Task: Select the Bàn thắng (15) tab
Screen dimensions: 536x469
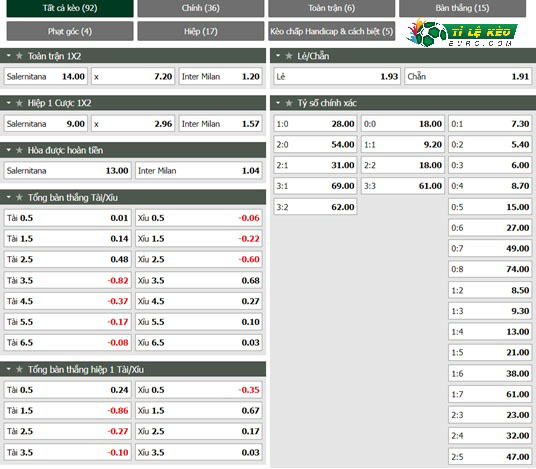Action: [462, 8]
